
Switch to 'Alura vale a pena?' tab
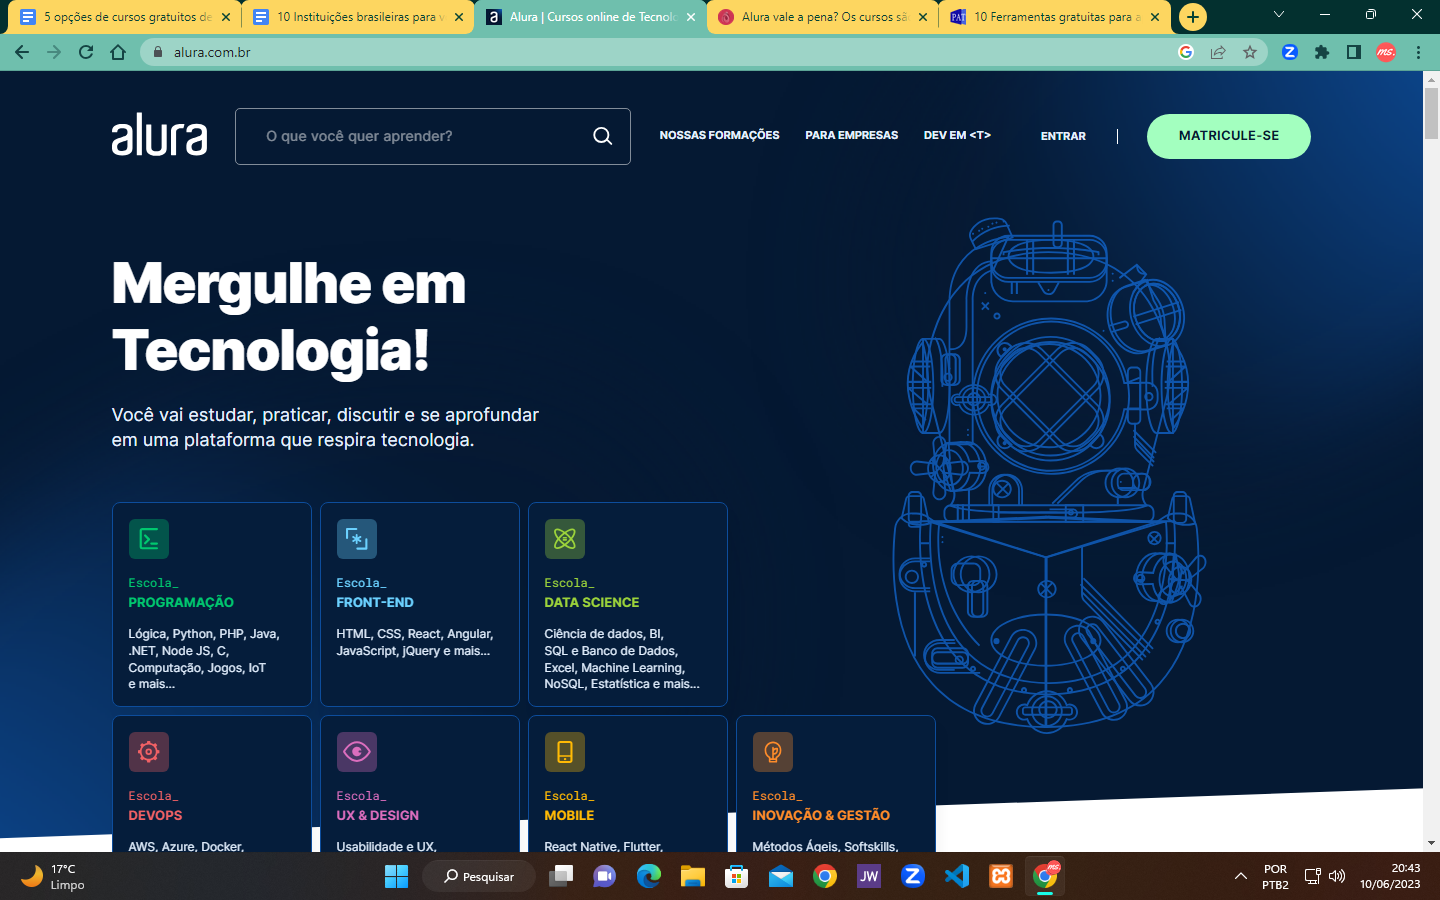tap(824, 17)
